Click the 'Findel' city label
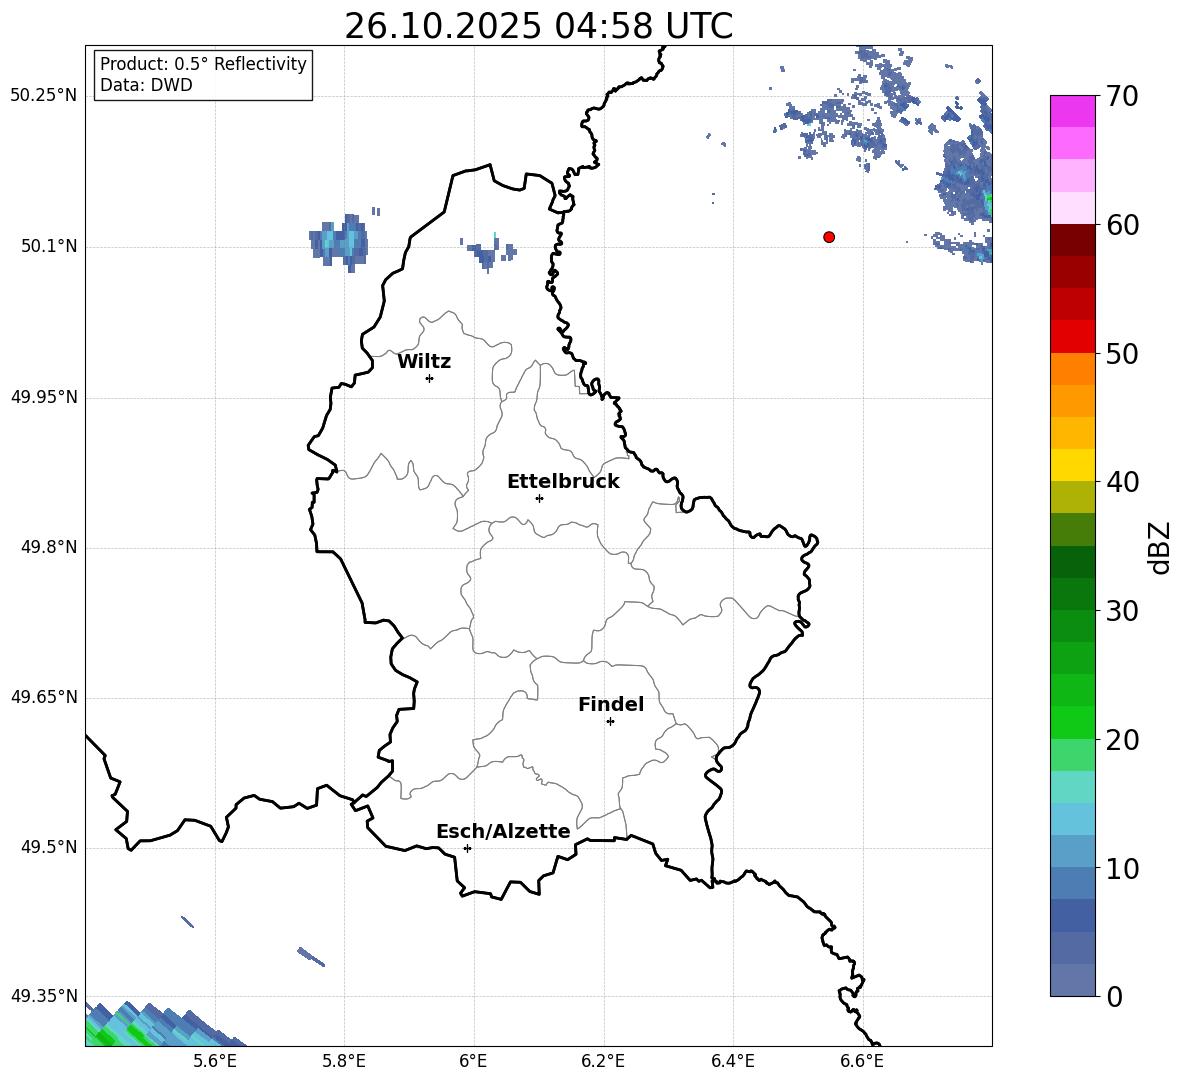The height and width of the screenshot is (1081, 1184). 611,705
